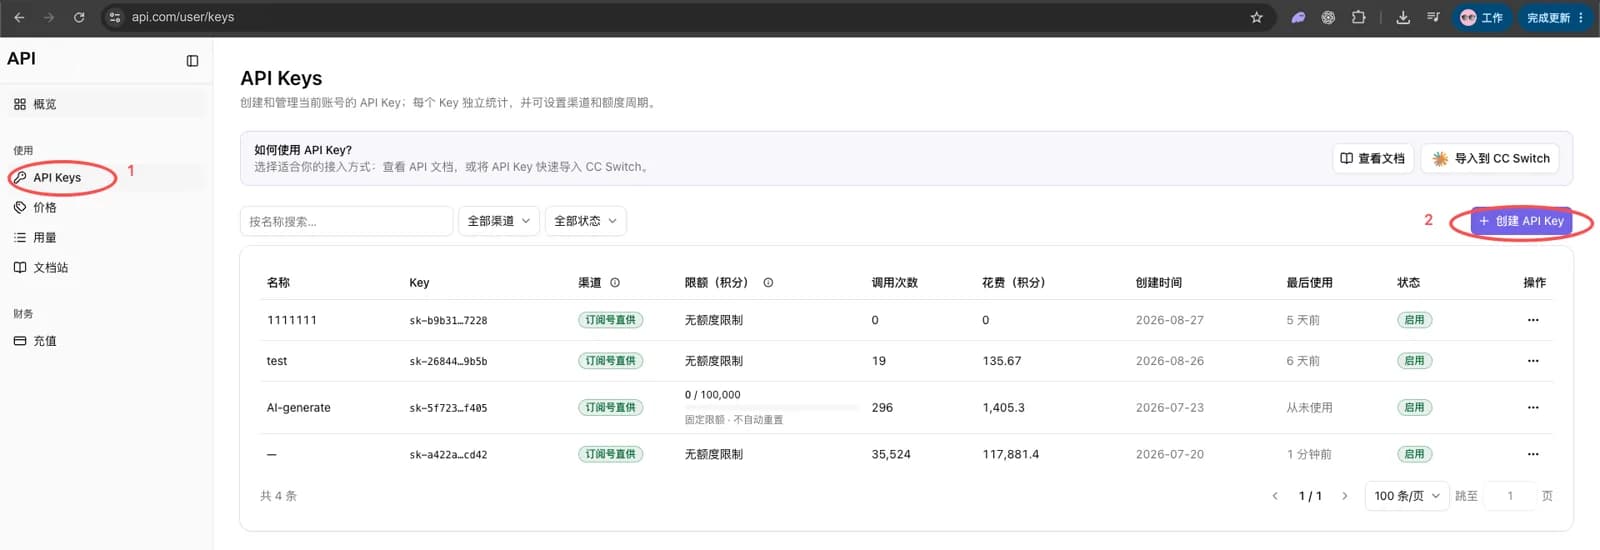Open actions menu for the AI-generate row
This screenshot has width=1600, height=550.
coord(1533,407)
